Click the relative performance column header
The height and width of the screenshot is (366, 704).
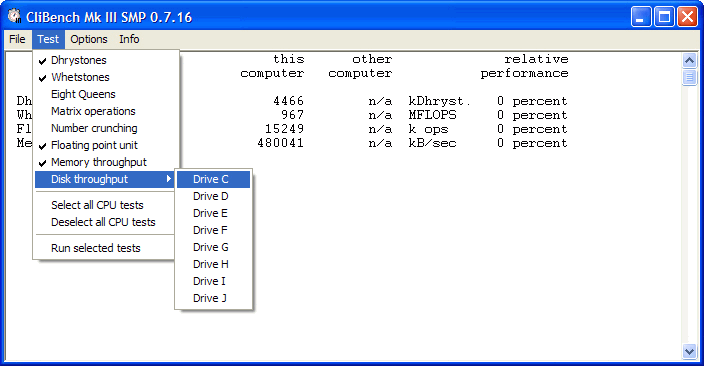pos(524,66)
